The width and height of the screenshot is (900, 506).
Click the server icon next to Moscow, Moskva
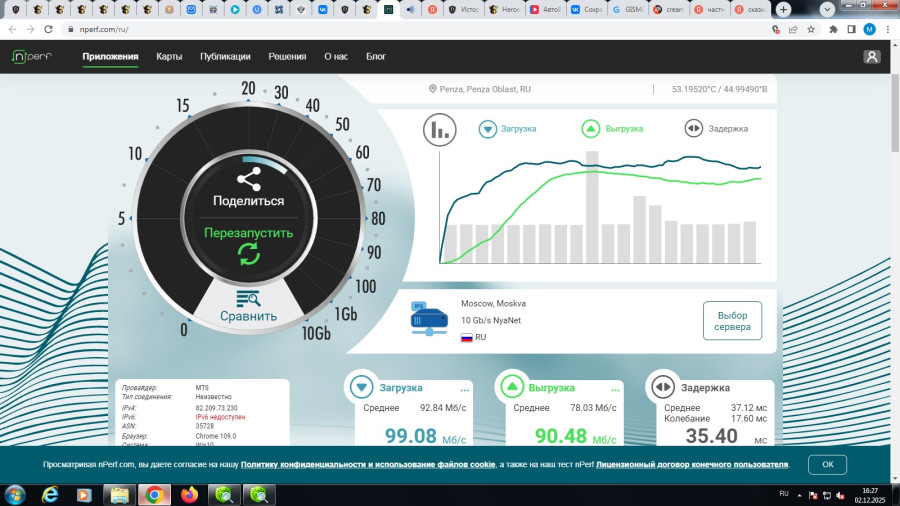[x=429, y=320]
